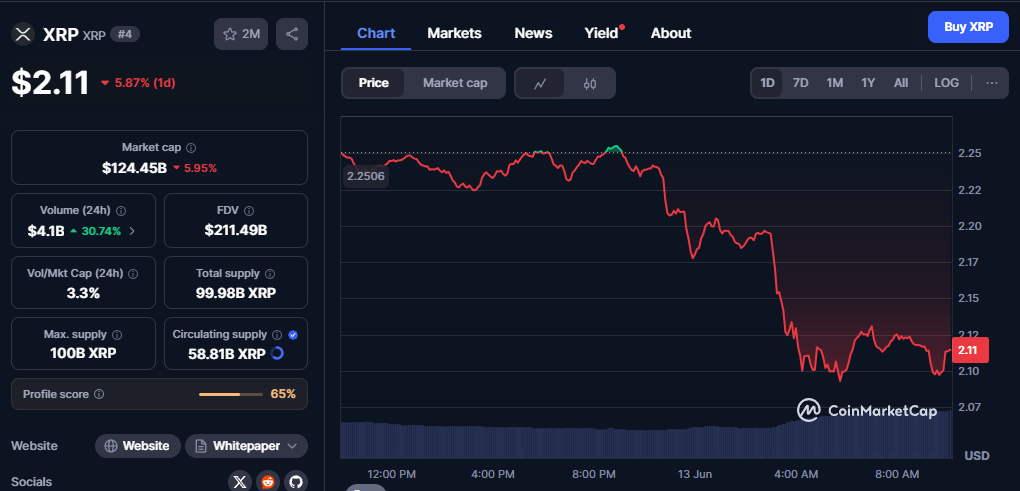Click the $2.11 price heading

50,83
